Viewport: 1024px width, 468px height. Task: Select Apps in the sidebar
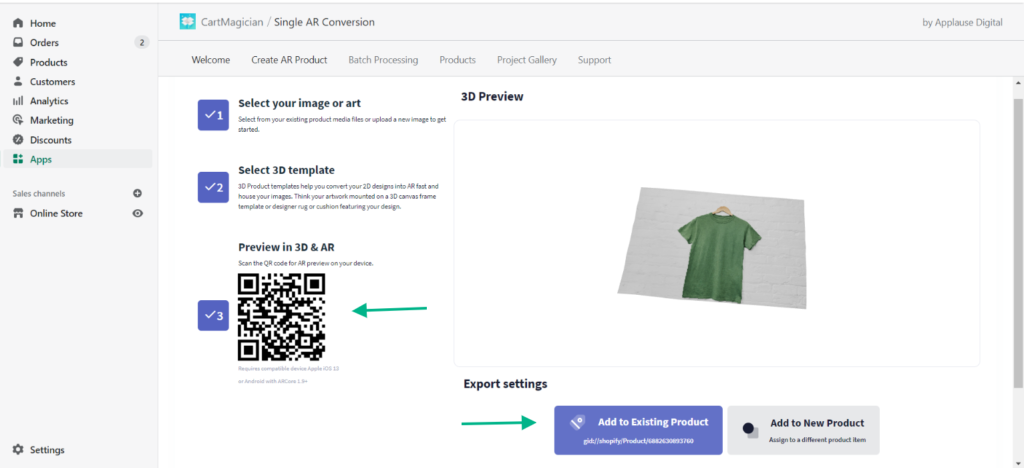(78, 159)
